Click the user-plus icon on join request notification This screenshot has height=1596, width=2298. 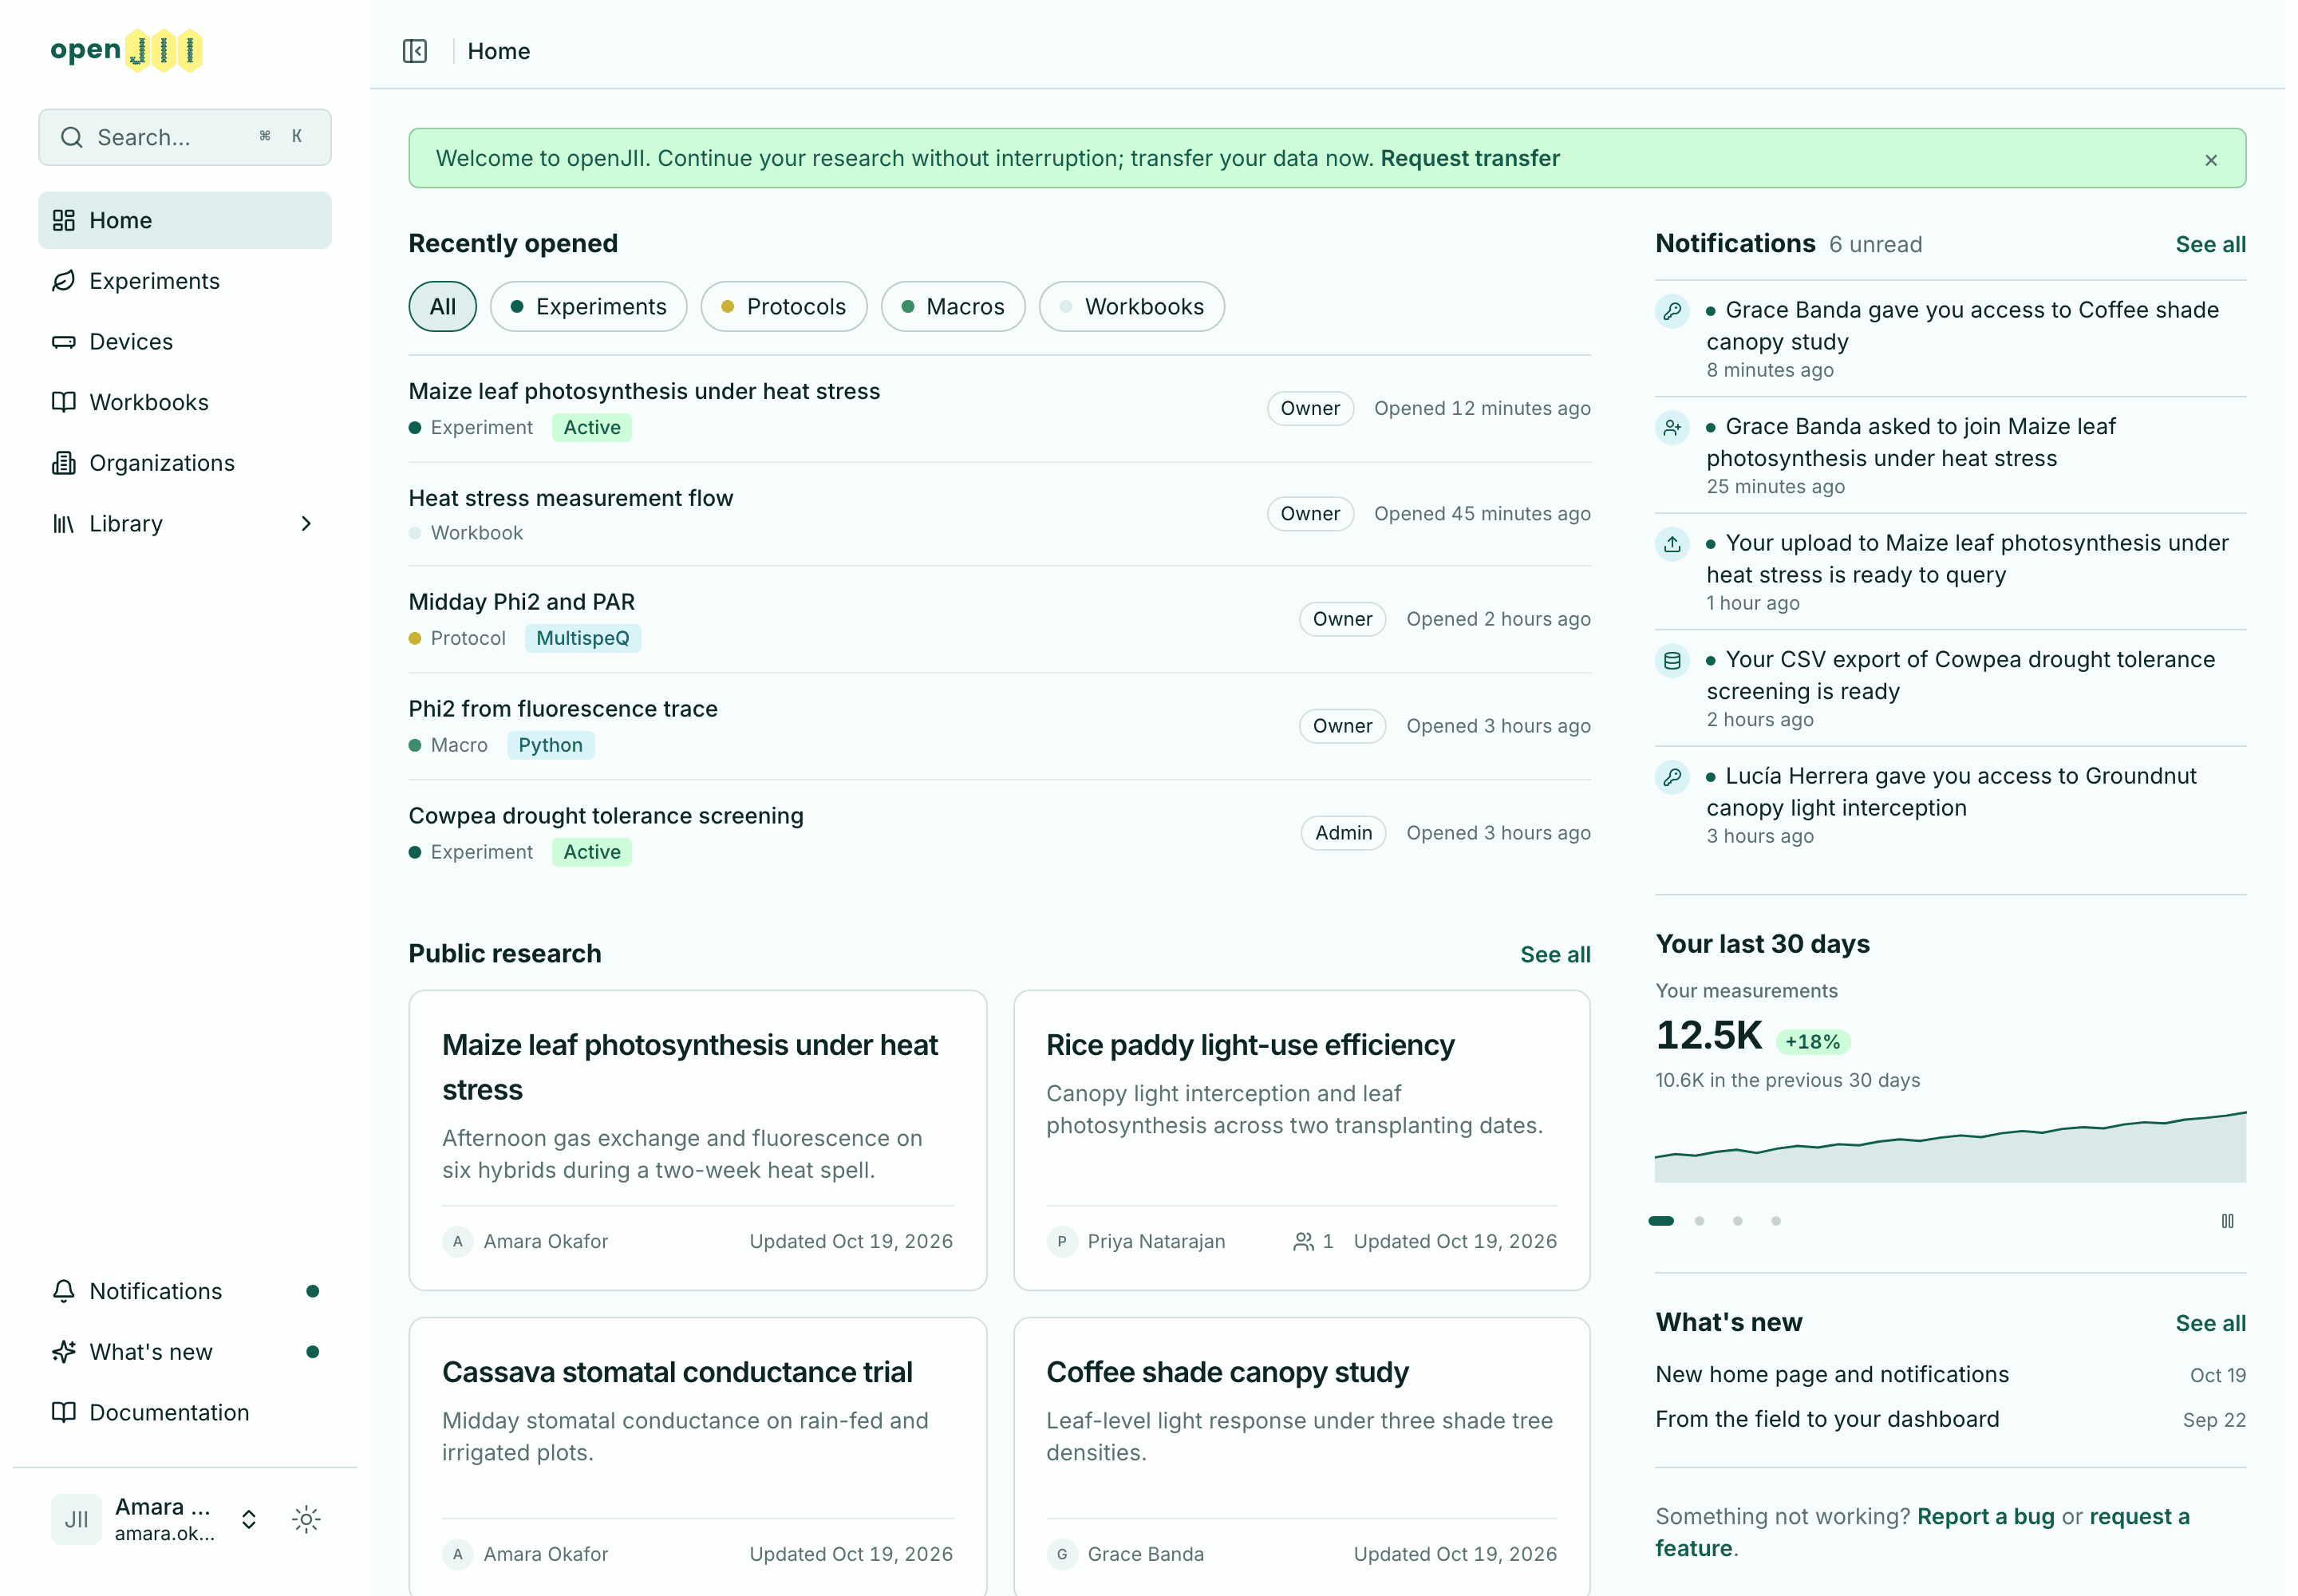[x=1671, y=428]
